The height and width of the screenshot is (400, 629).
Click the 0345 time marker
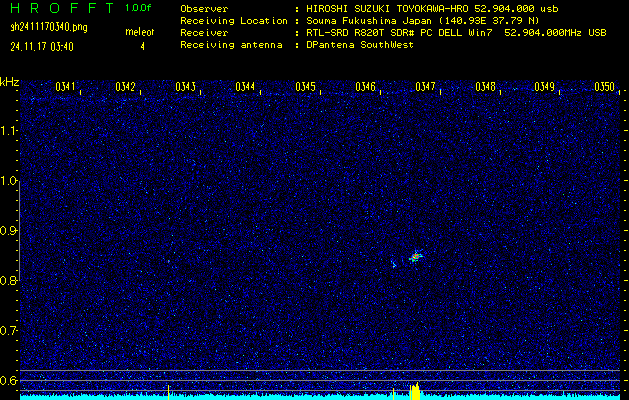tap(306, 87)
